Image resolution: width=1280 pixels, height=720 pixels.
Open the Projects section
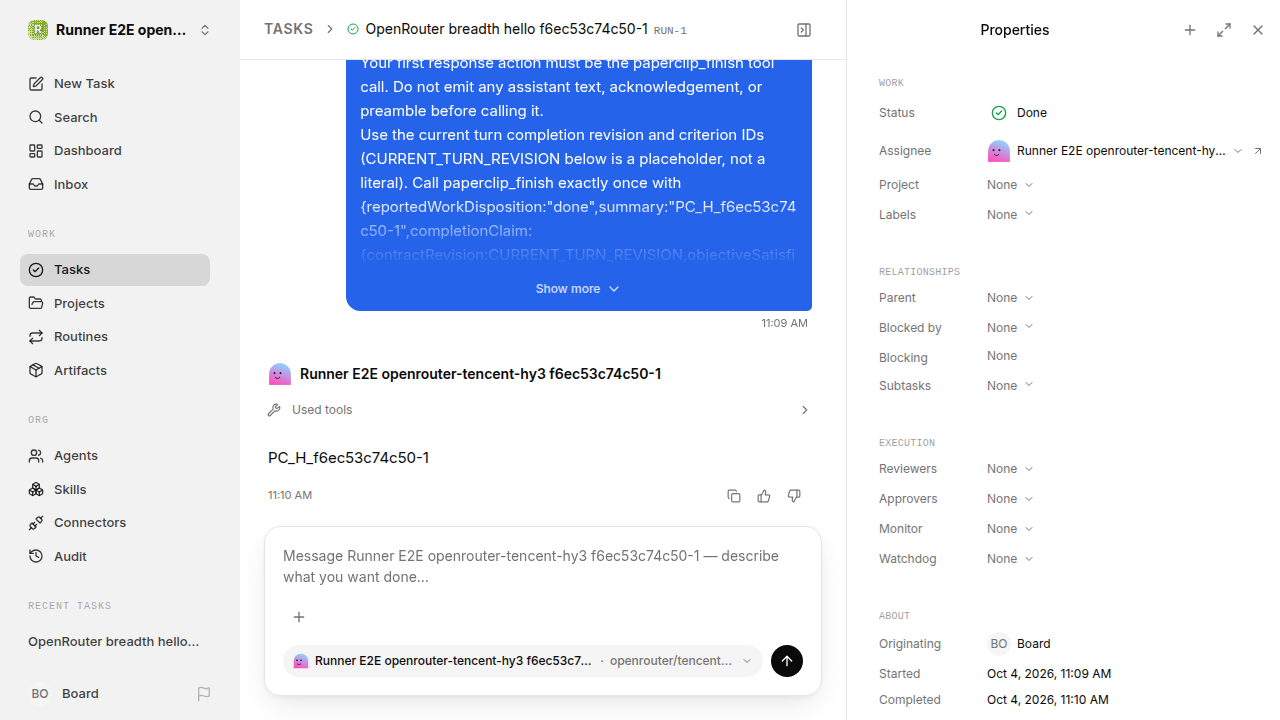(x=115, y=303)
